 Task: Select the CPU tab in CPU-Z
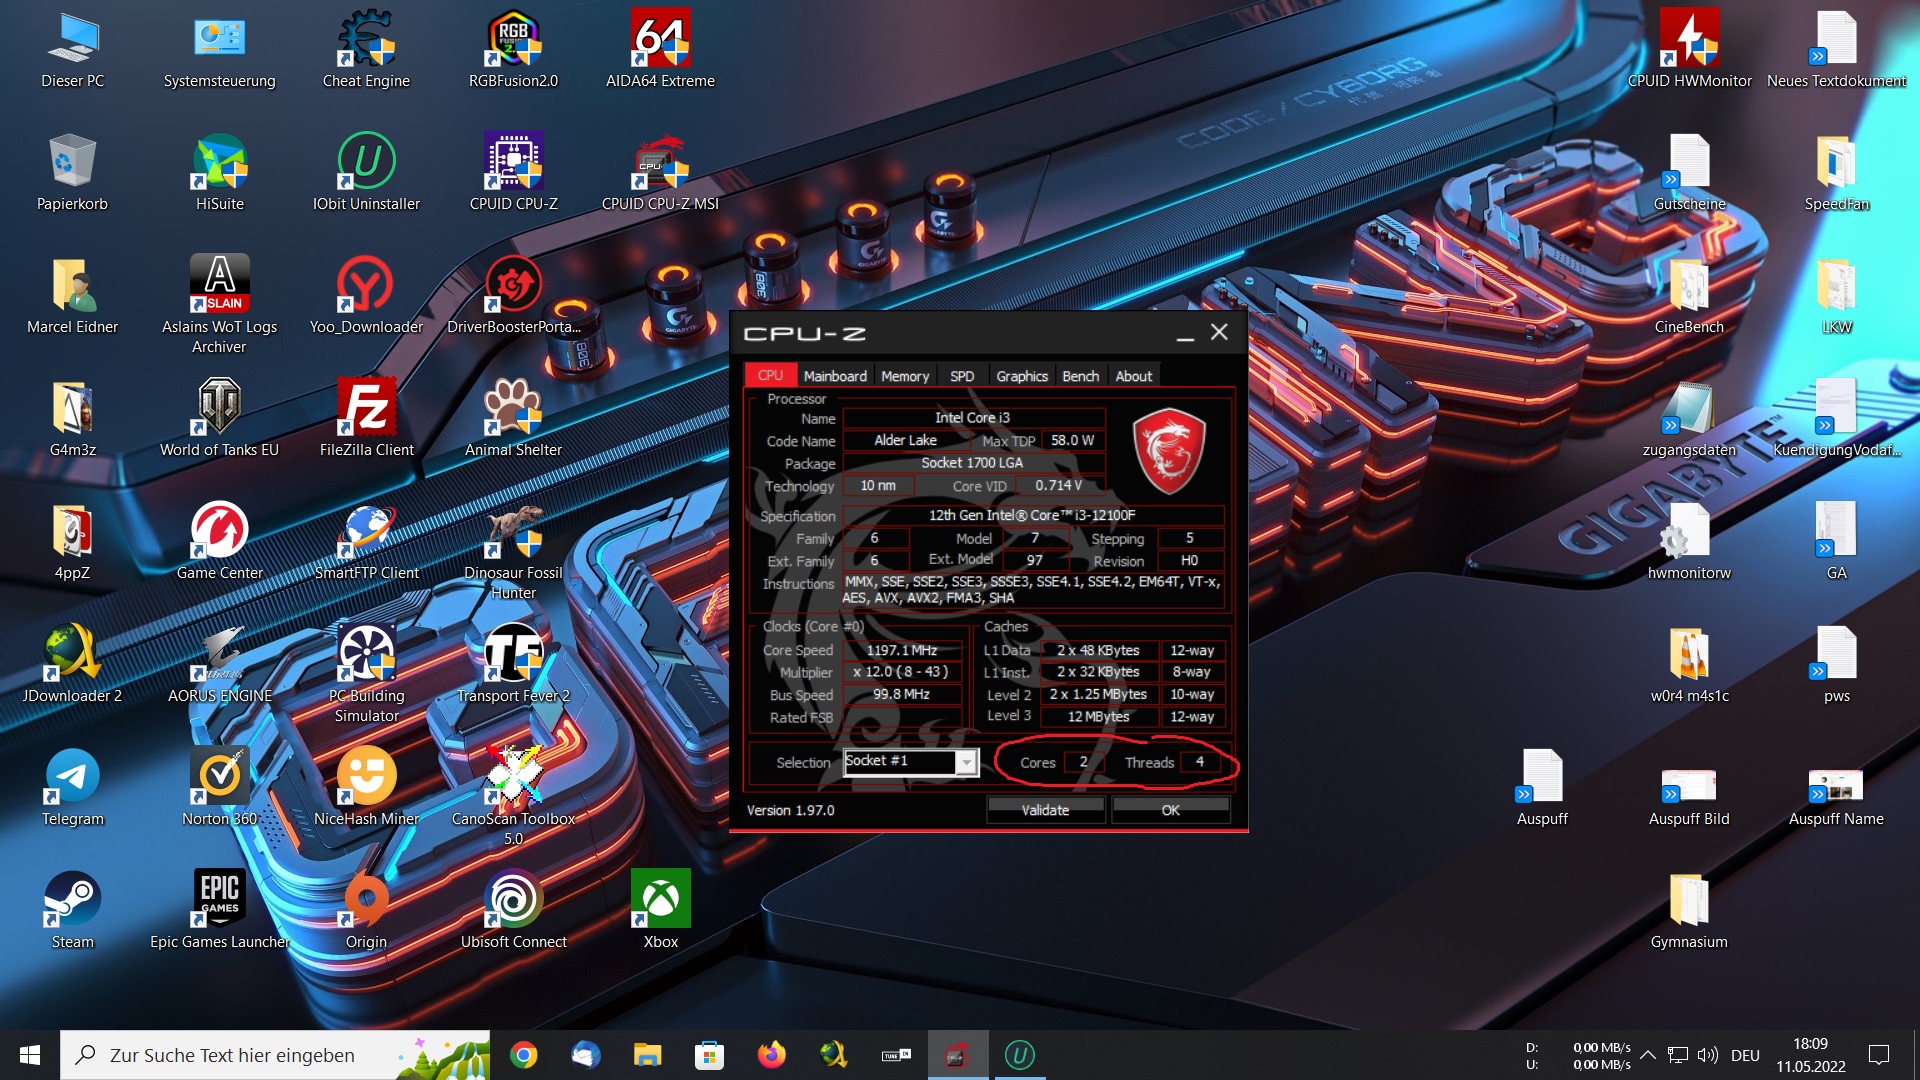pos(770,375)
